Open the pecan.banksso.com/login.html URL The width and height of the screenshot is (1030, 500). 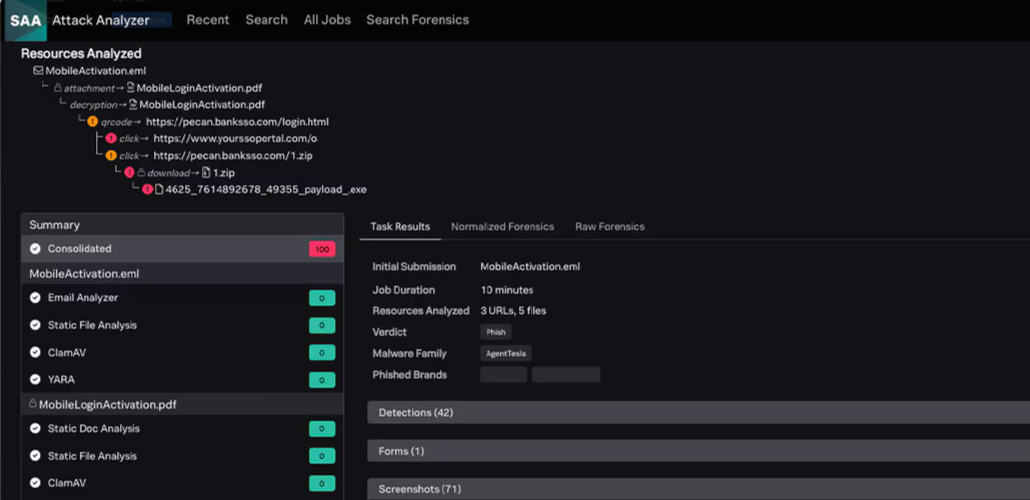(237, 122)
